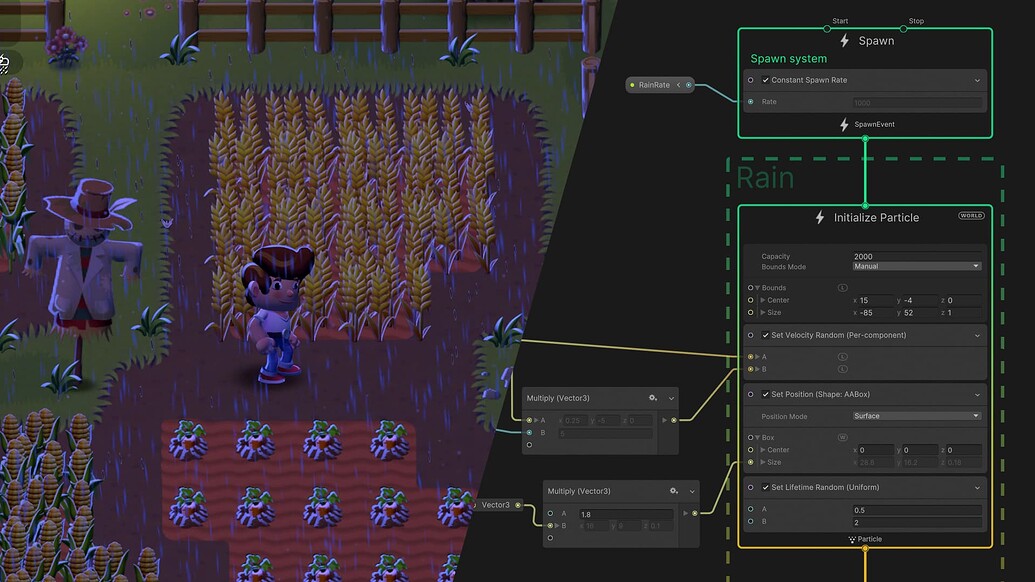Click the lightning bolt icon in the Spawn header

point(845,41)
